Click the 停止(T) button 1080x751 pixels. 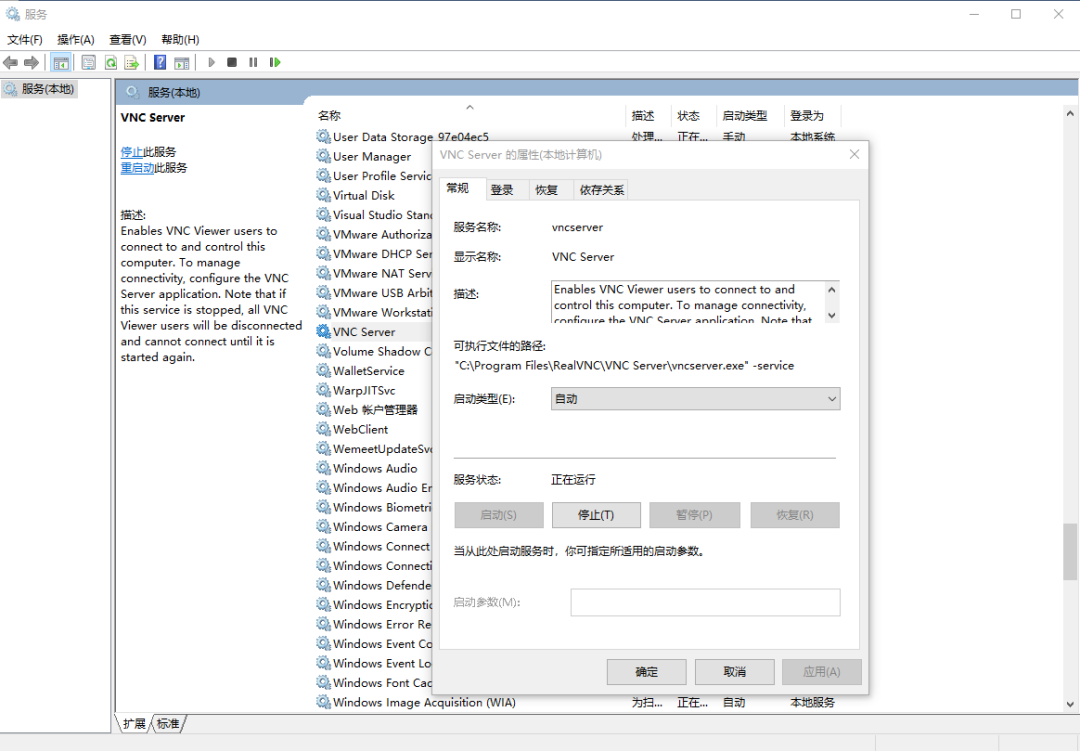click(x=596, y=515)
